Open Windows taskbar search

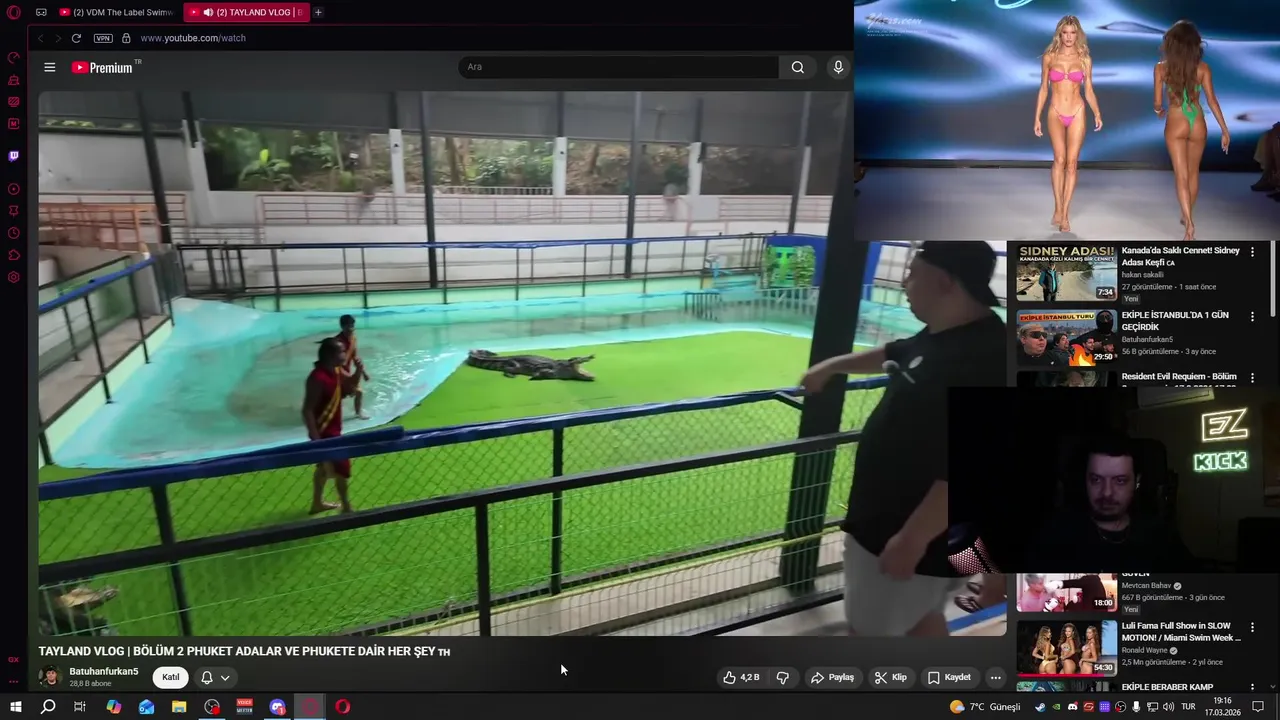coord(47,707)
